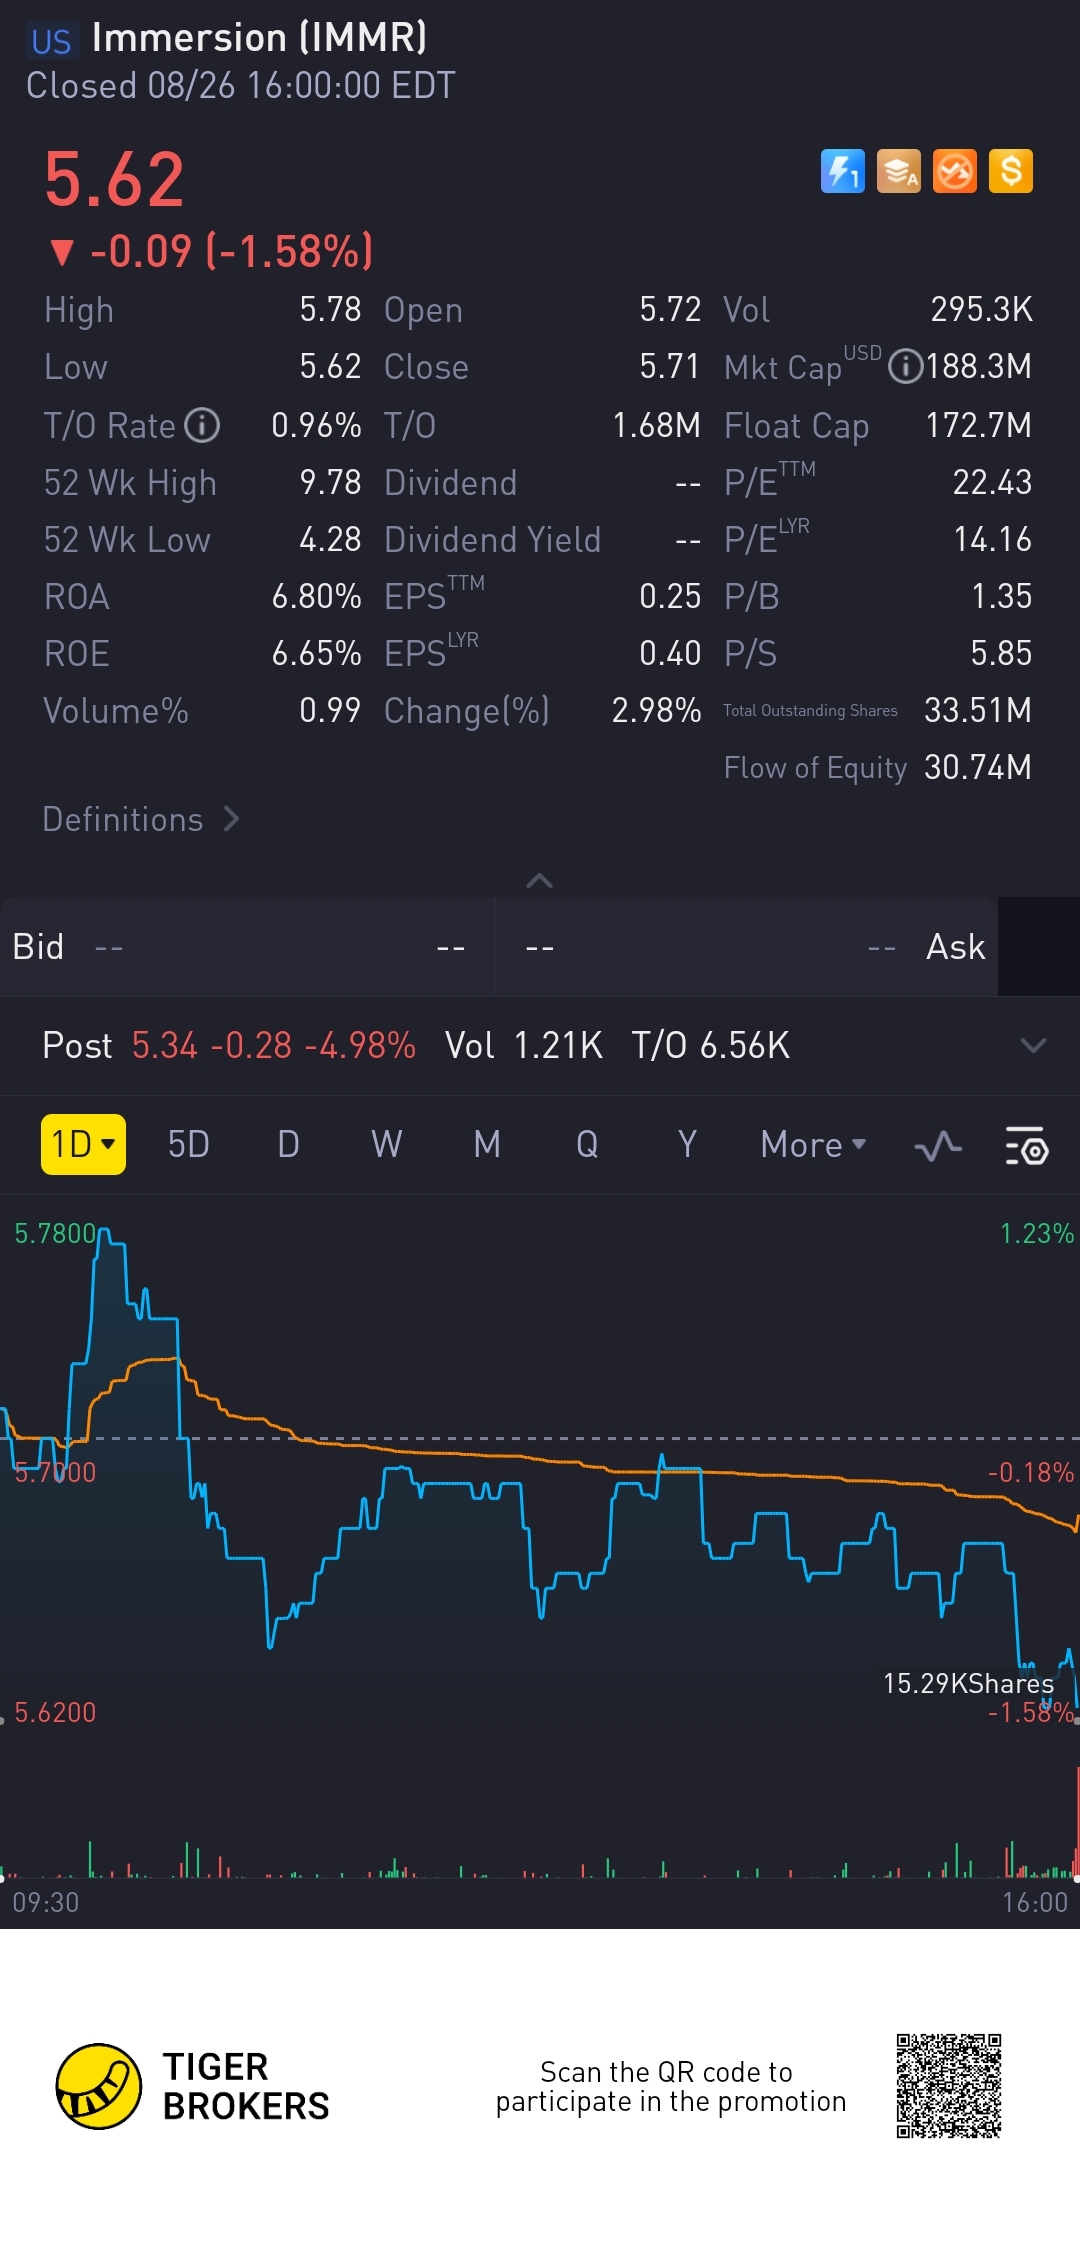Screen dimensions: 1080x2245
Task: Tap the tan stacked layers badge icon
Action: point(898,171)
